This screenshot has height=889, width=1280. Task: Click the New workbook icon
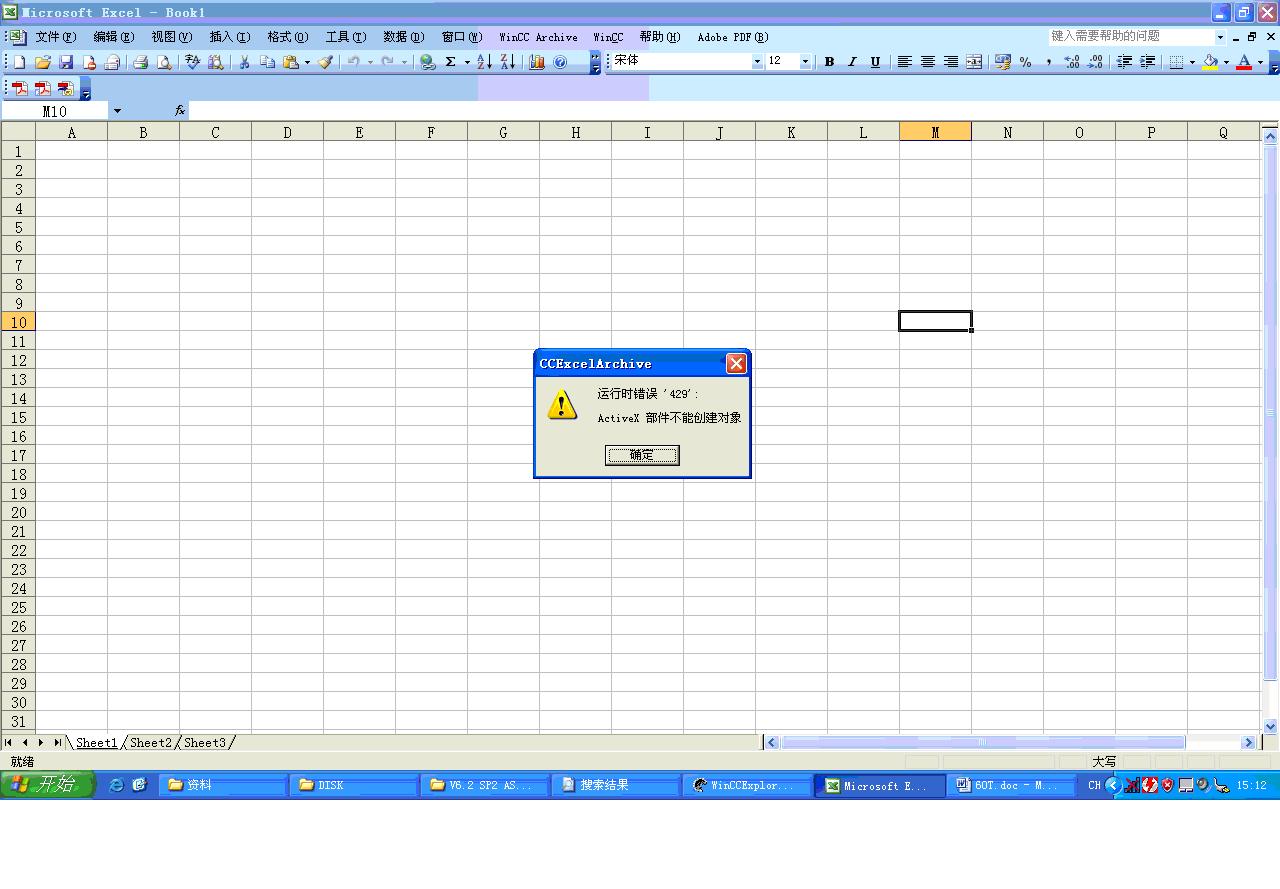tap(19, 62)
